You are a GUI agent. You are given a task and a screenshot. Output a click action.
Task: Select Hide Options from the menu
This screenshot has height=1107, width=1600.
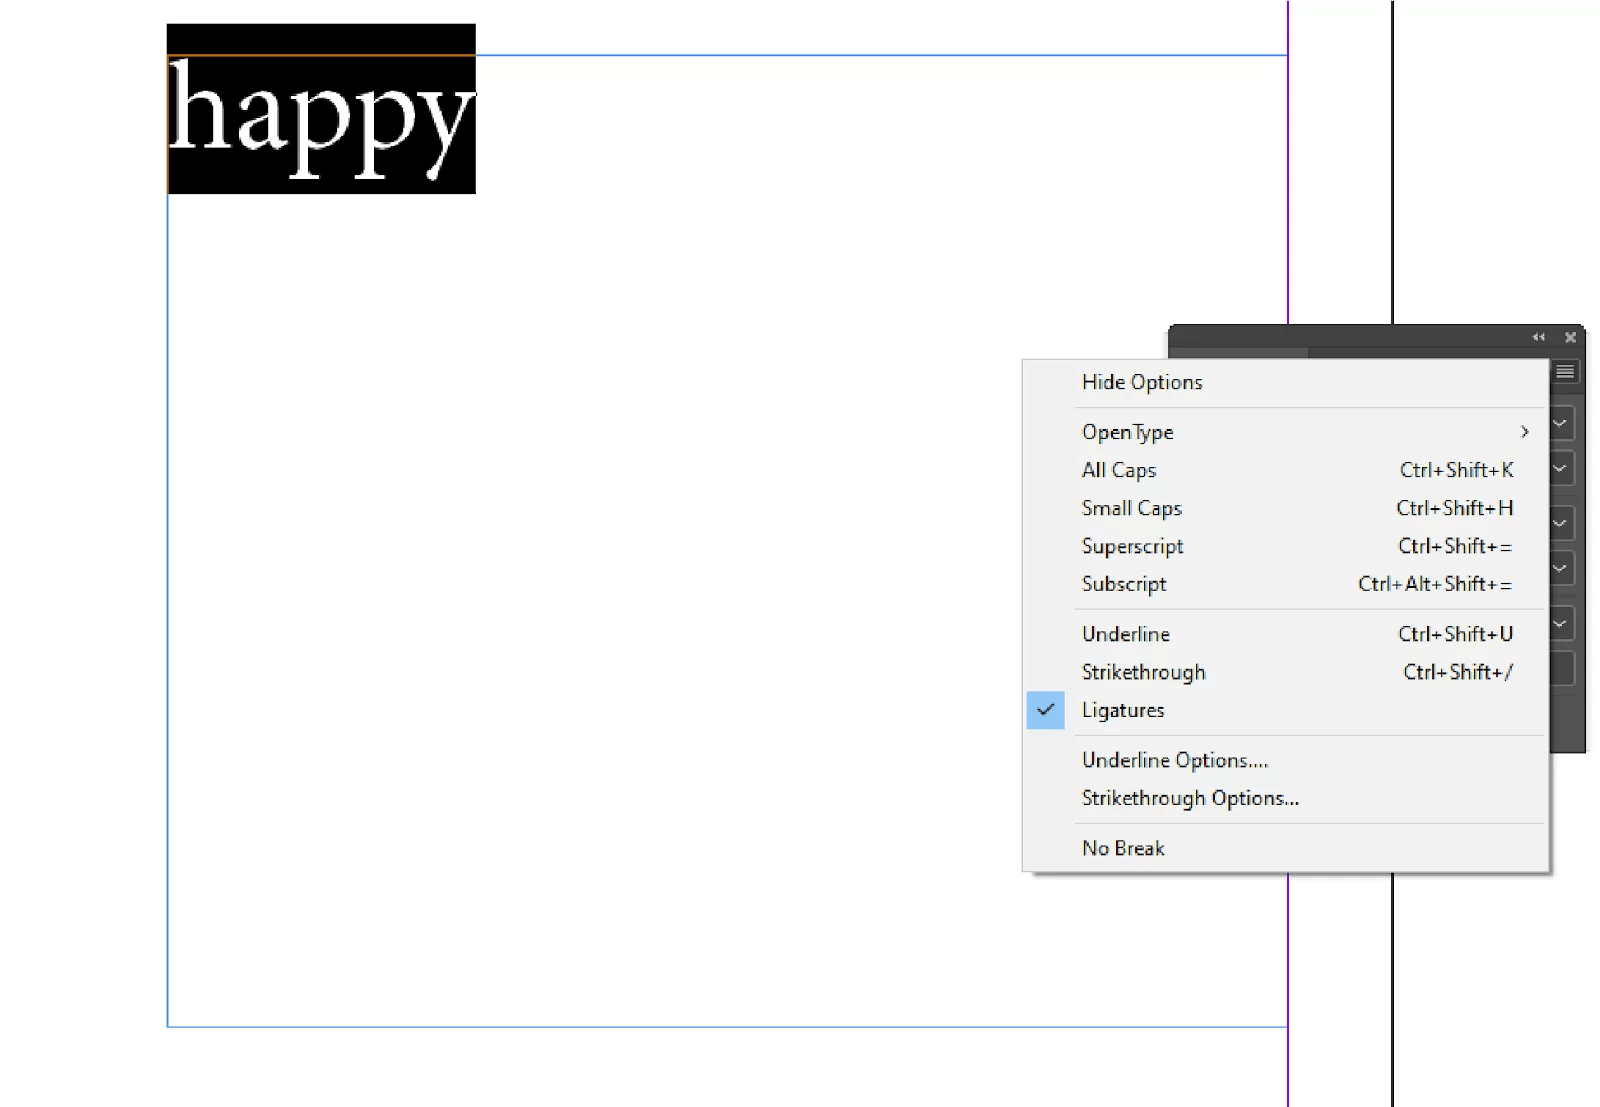(1141, 382)
